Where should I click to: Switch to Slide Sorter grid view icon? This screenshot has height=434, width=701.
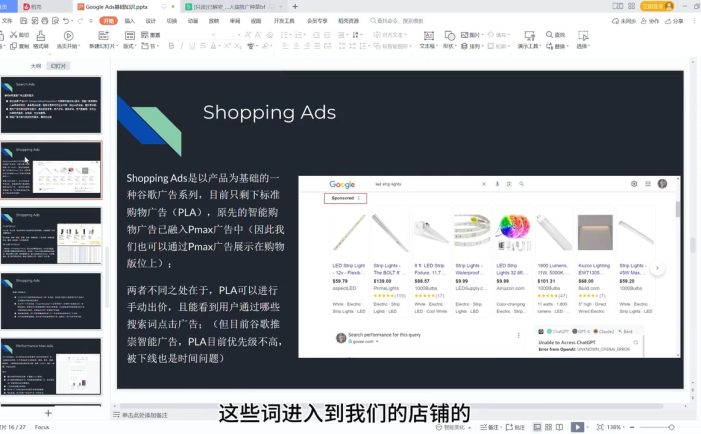pyautogui.click(x=549, y=427)
